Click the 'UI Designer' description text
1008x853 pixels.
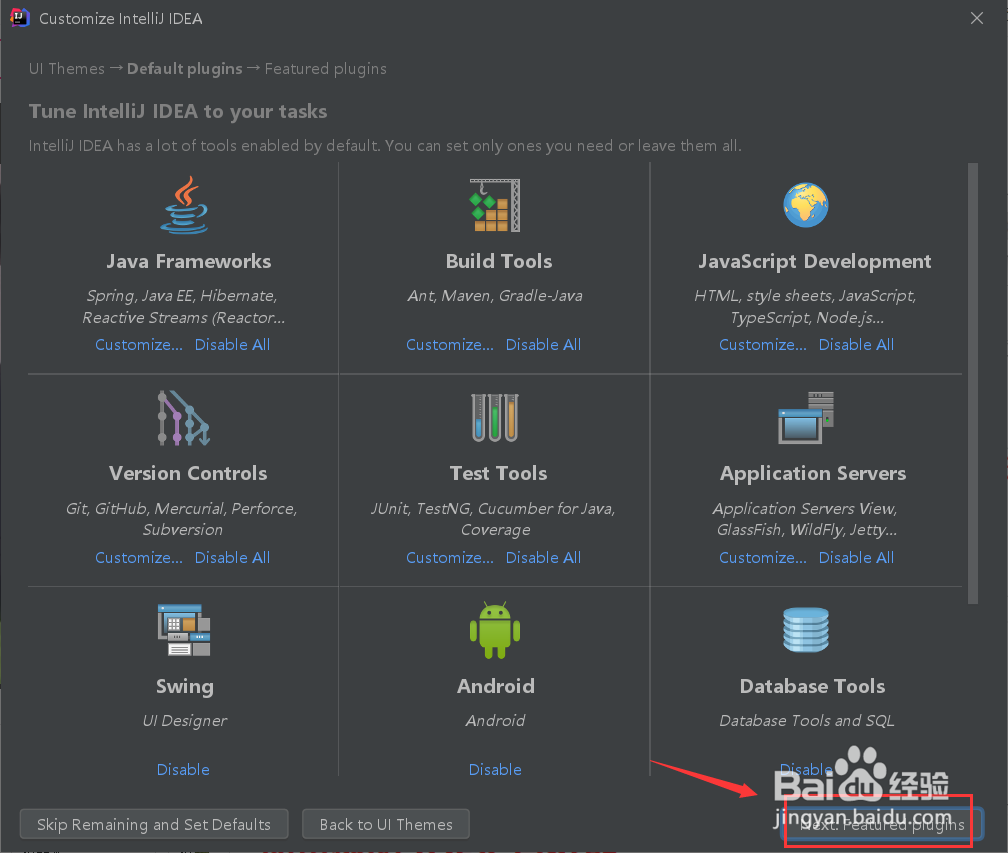pos(184,721)
